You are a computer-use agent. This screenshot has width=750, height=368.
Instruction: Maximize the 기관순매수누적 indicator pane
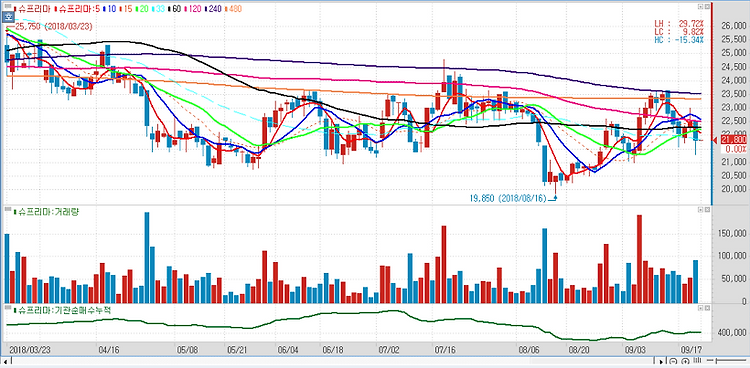pos(699,308)
